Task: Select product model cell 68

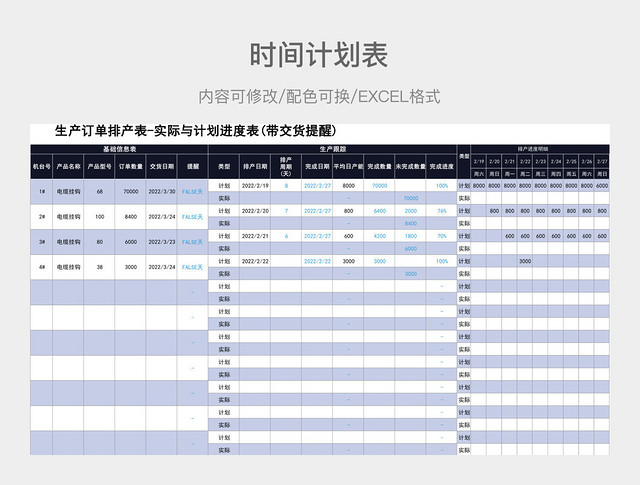Action: point(100,191)
